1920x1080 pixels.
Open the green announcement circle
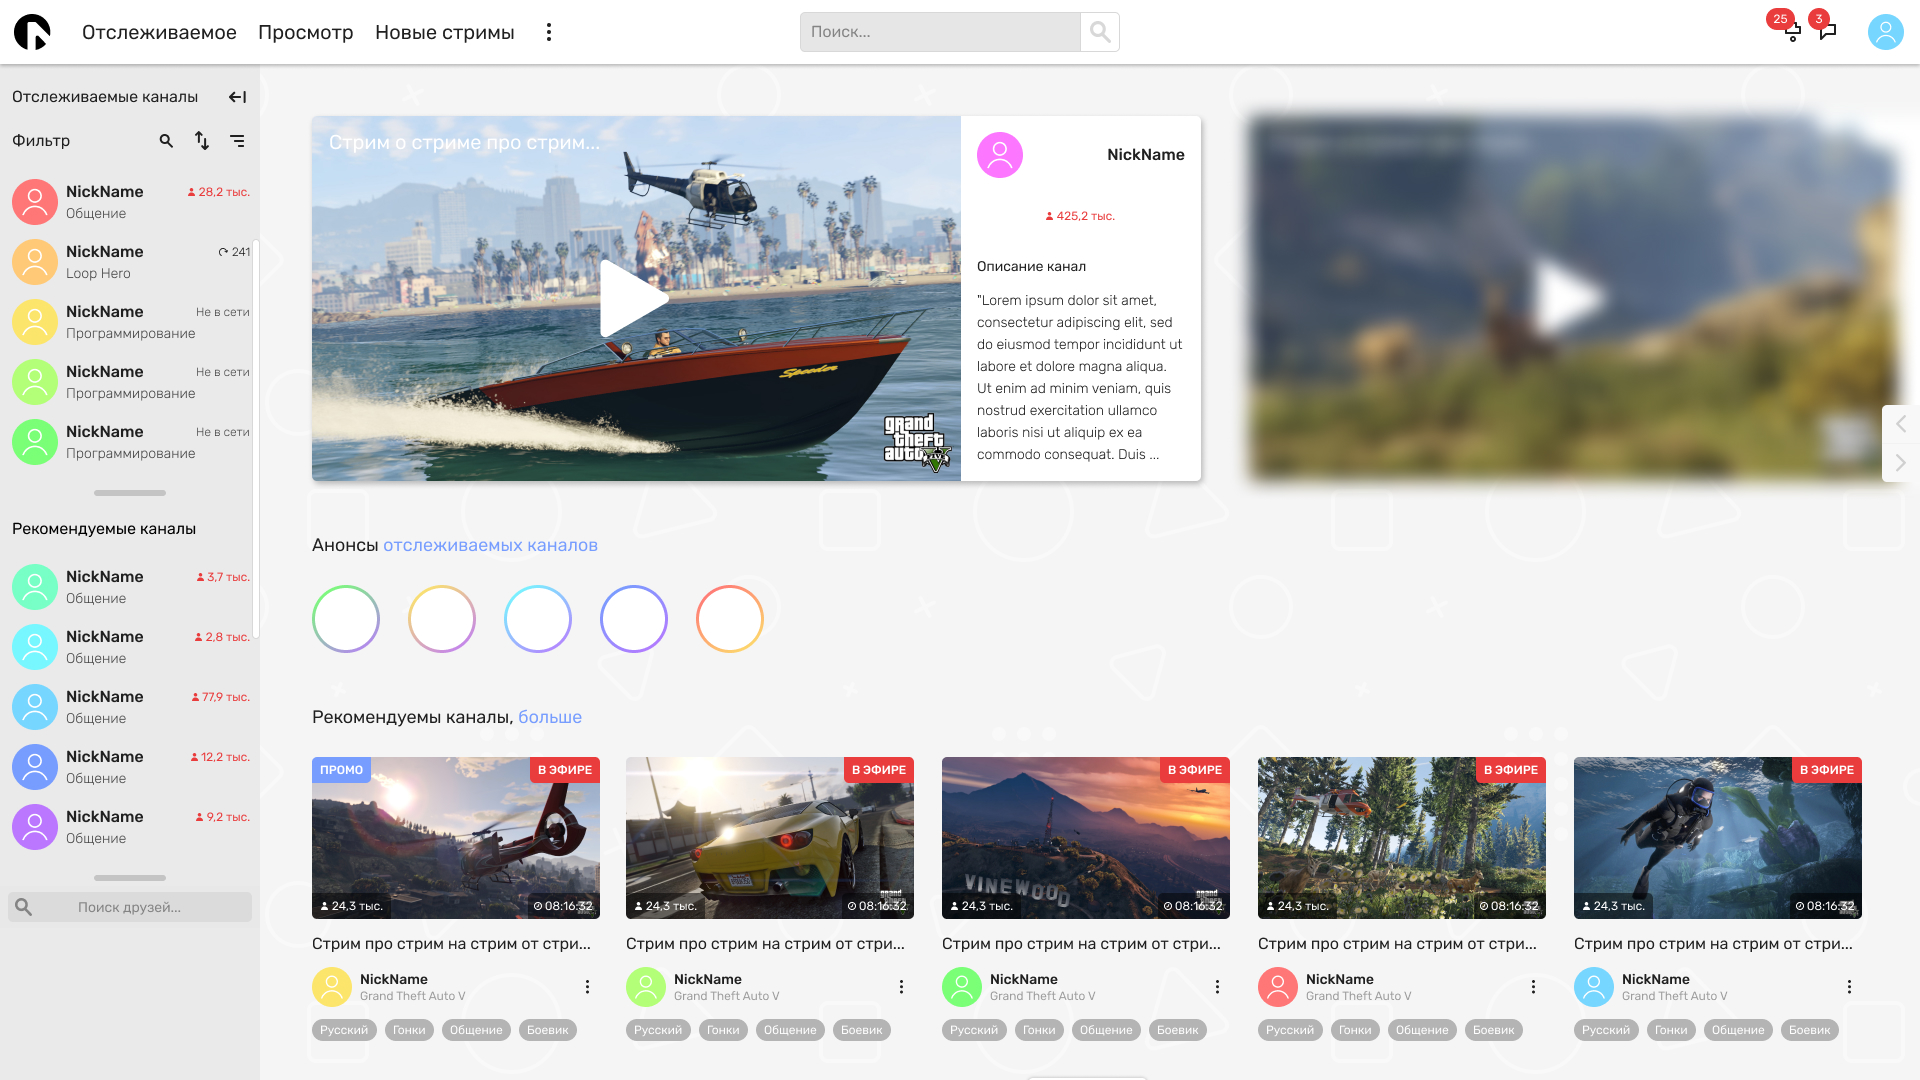(346, 619)
